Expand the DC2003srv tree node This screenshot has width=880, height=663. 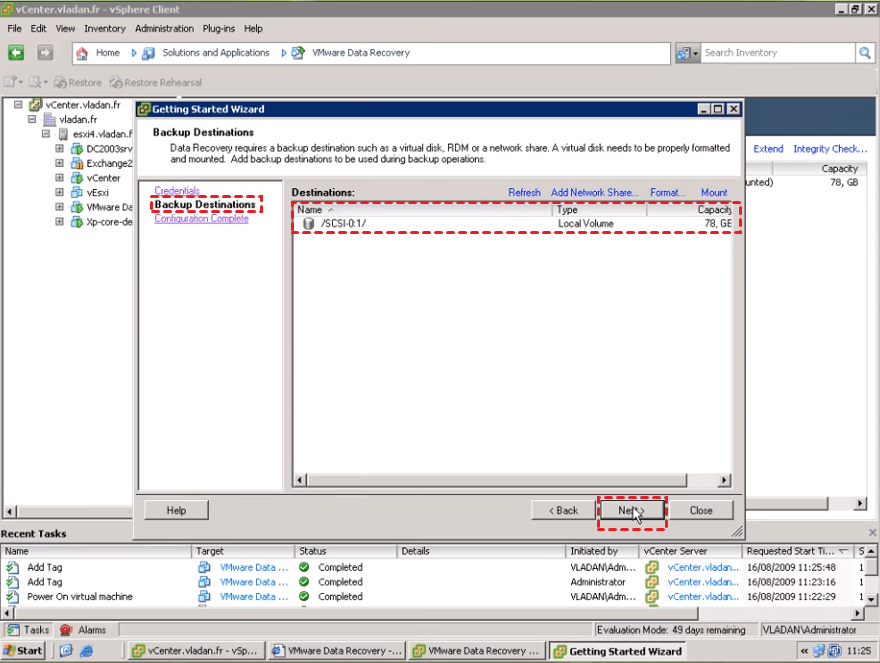pyautogui.click(x=59, y=148)
